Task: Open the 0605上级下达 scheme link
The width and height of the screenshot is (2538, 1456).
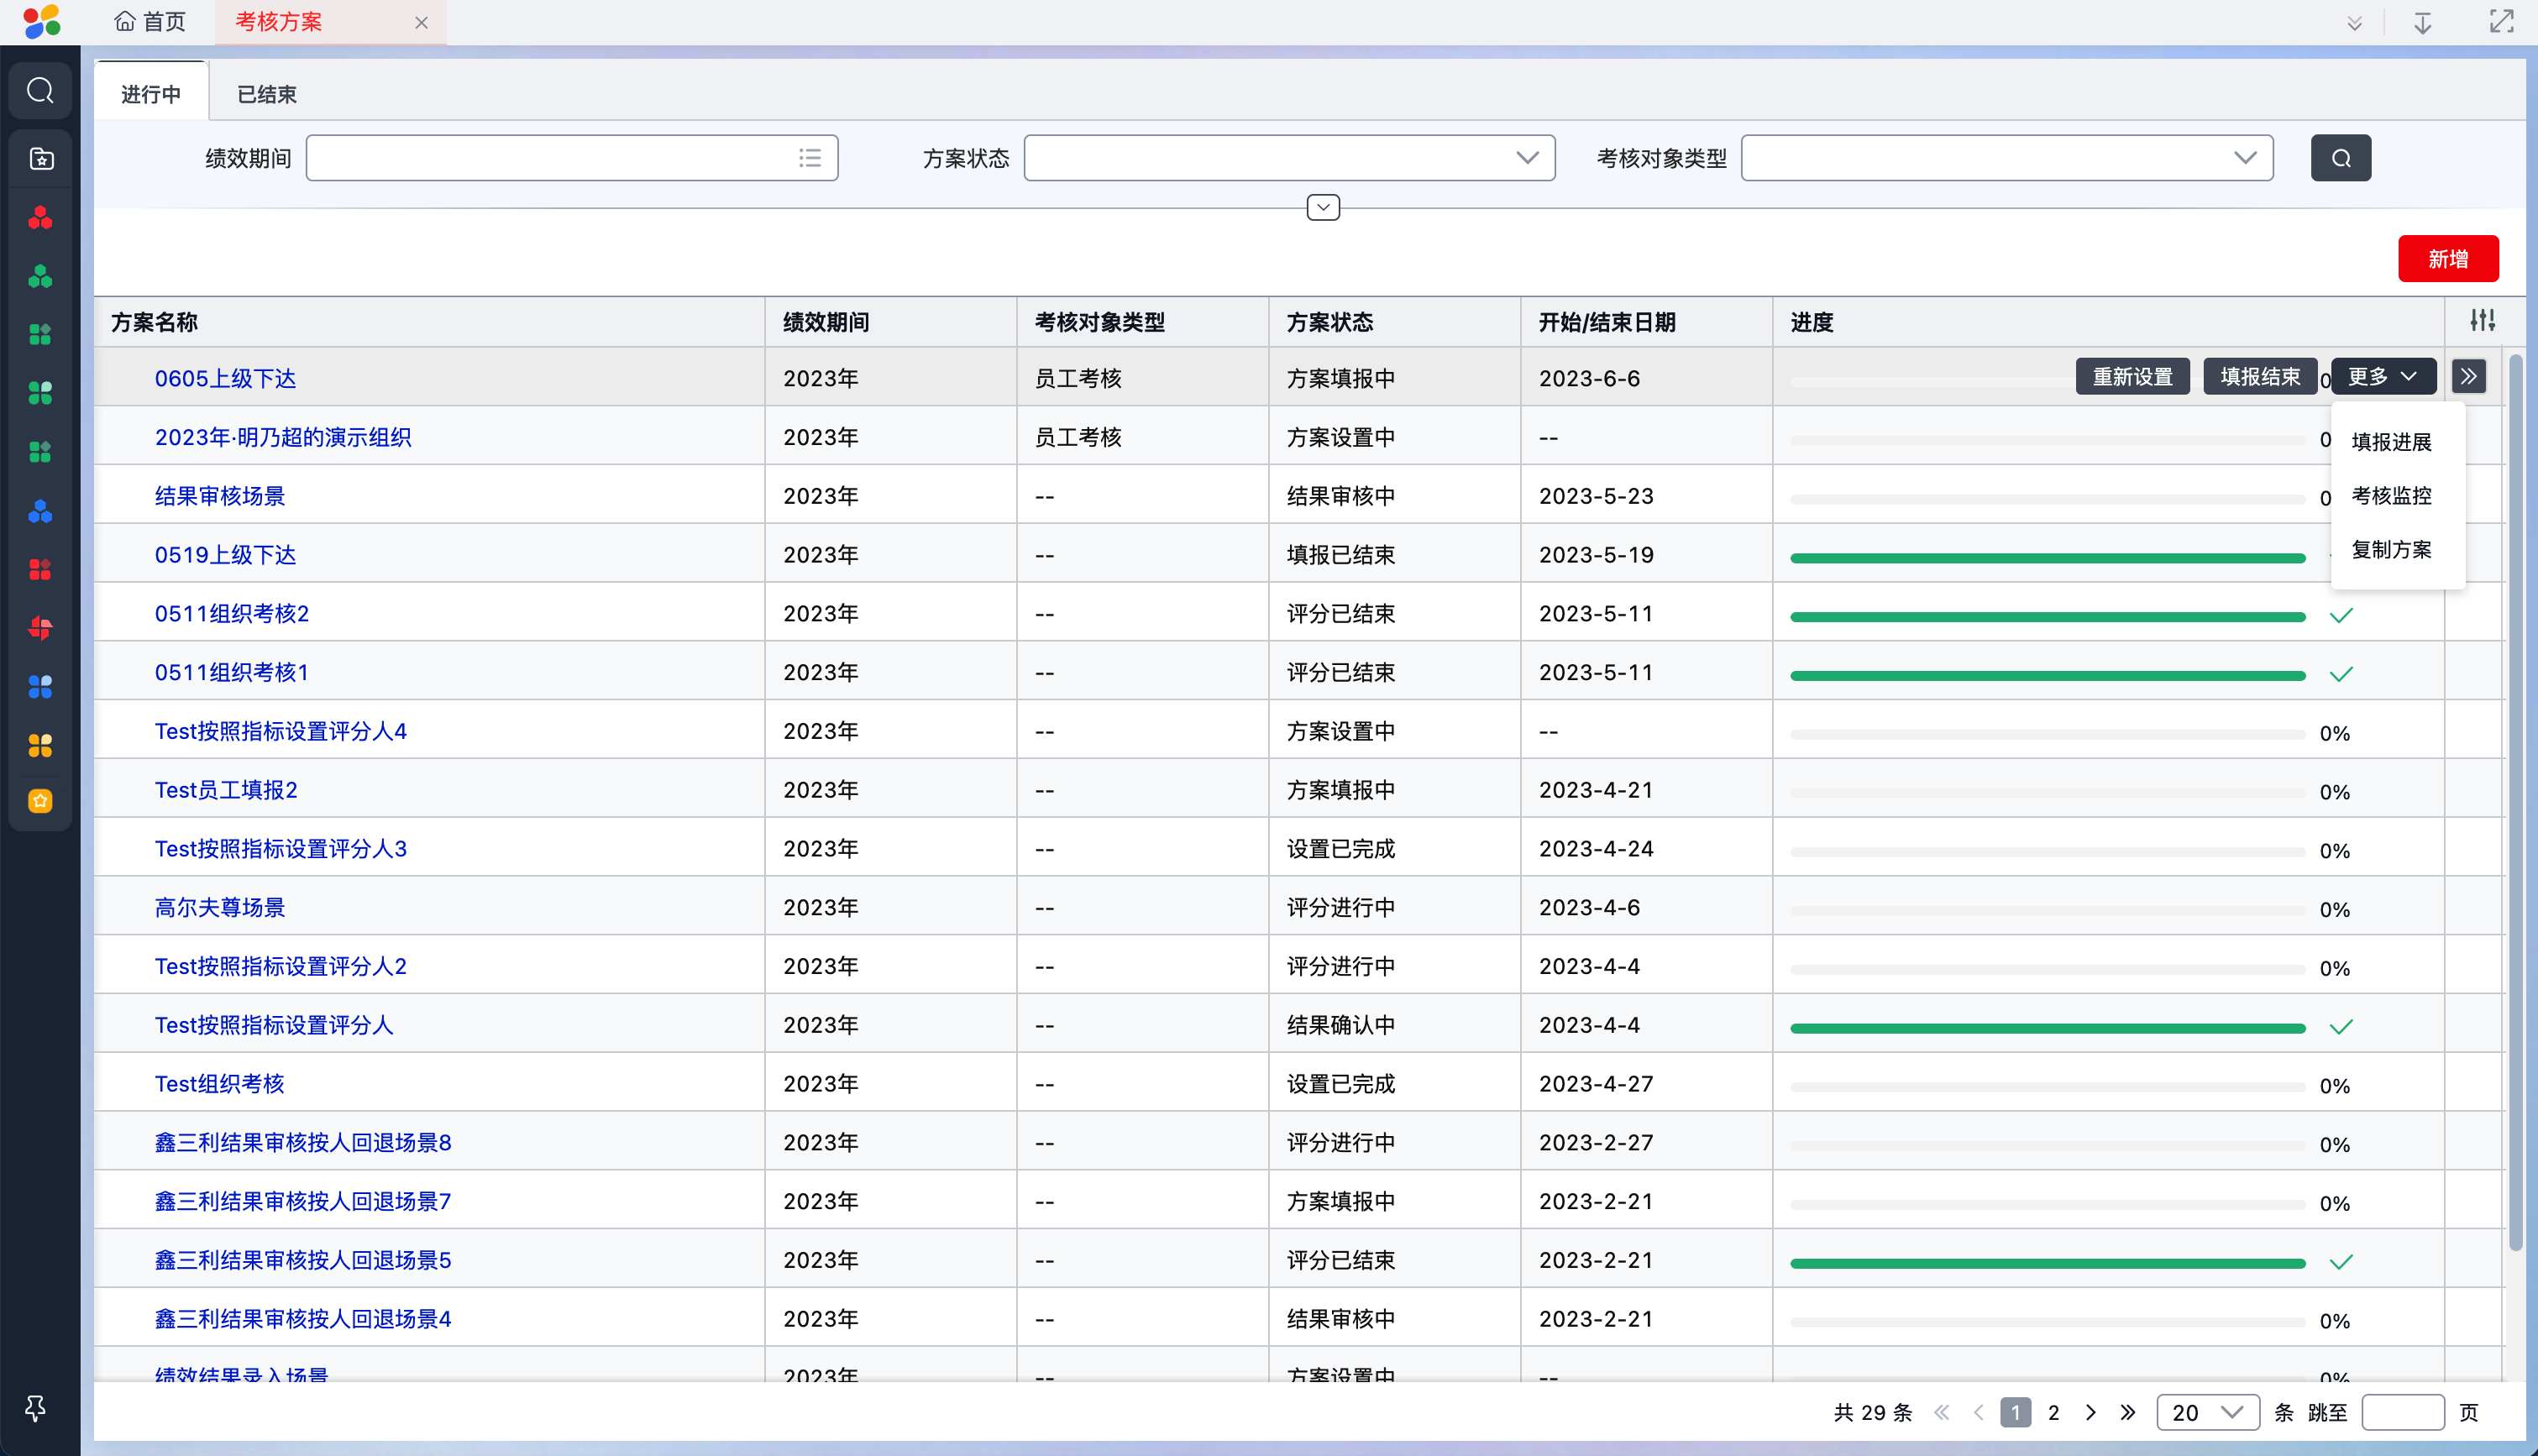Action: pos(225,378)
